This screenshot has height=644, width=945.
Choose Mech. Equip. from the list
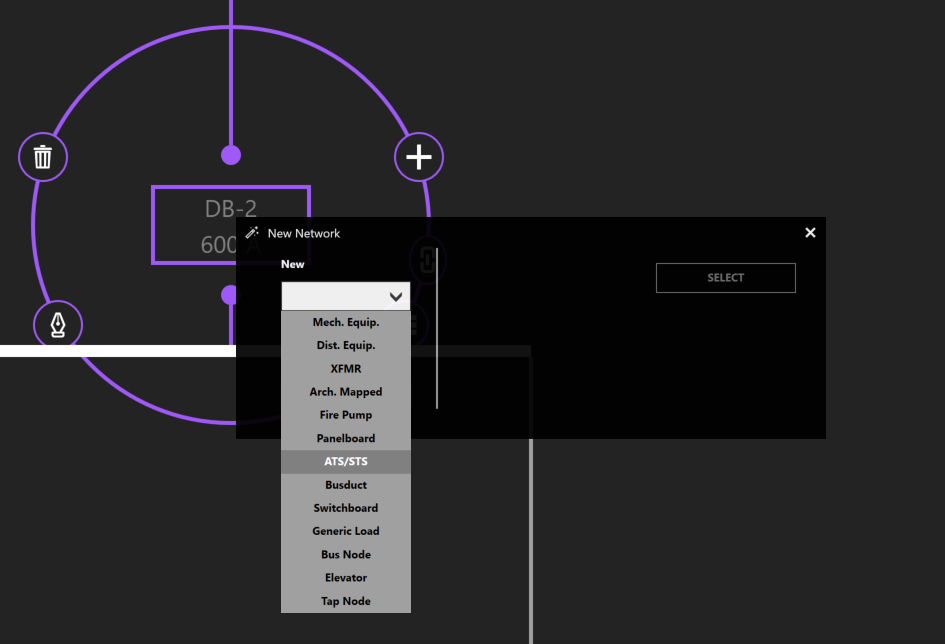click(346, 322)
